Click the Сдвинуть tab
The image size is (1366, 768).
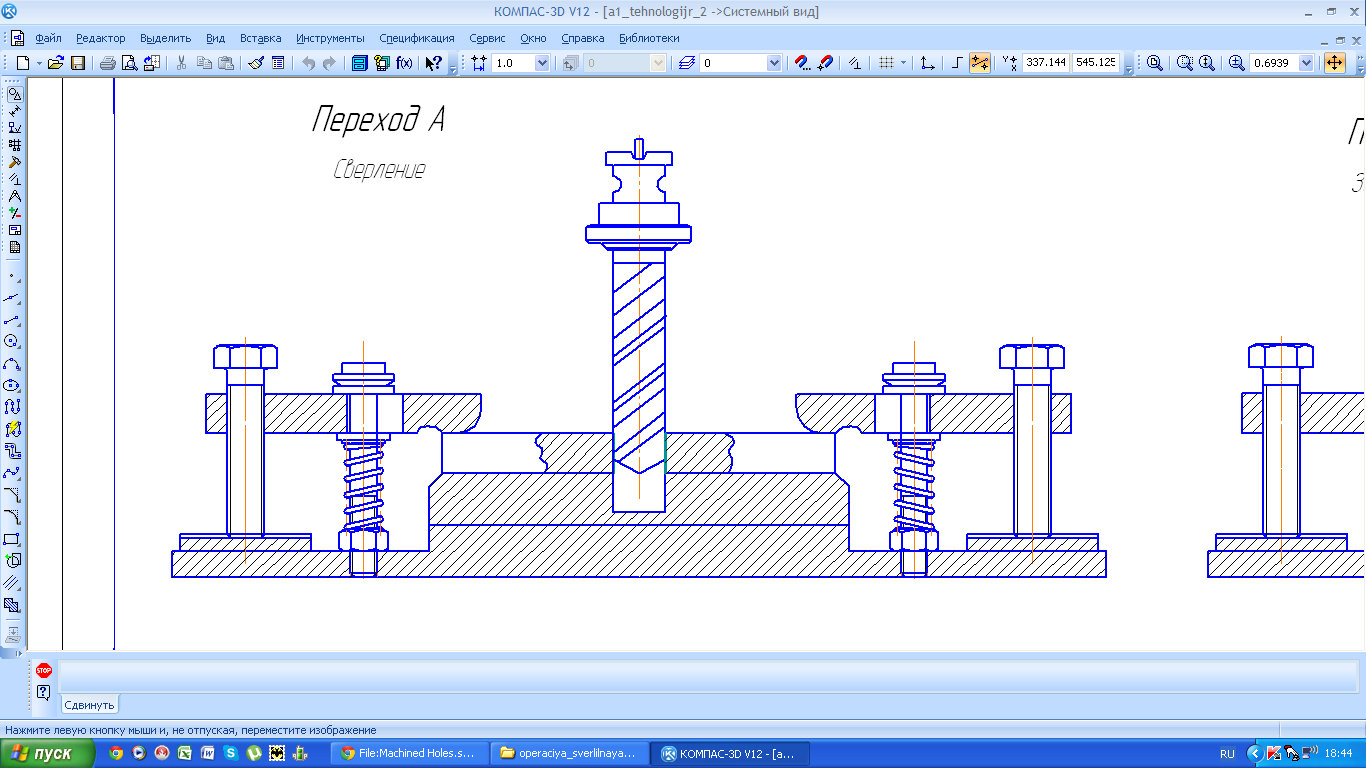90,705
